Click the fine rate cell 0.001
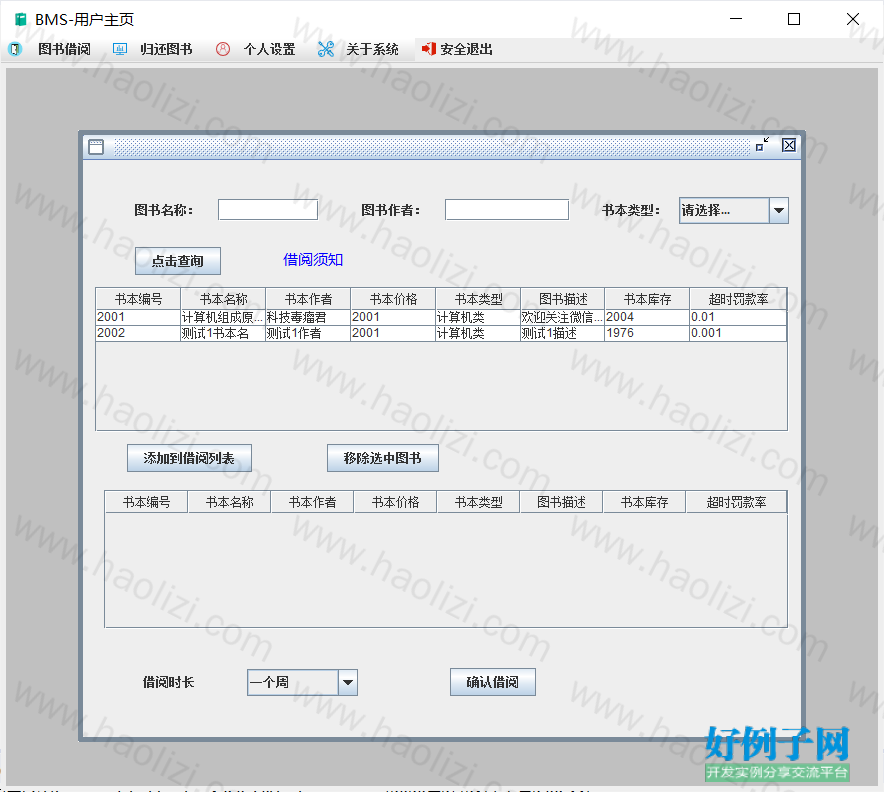This screenshot has height=792, width=884. click(x=738, y=333)
